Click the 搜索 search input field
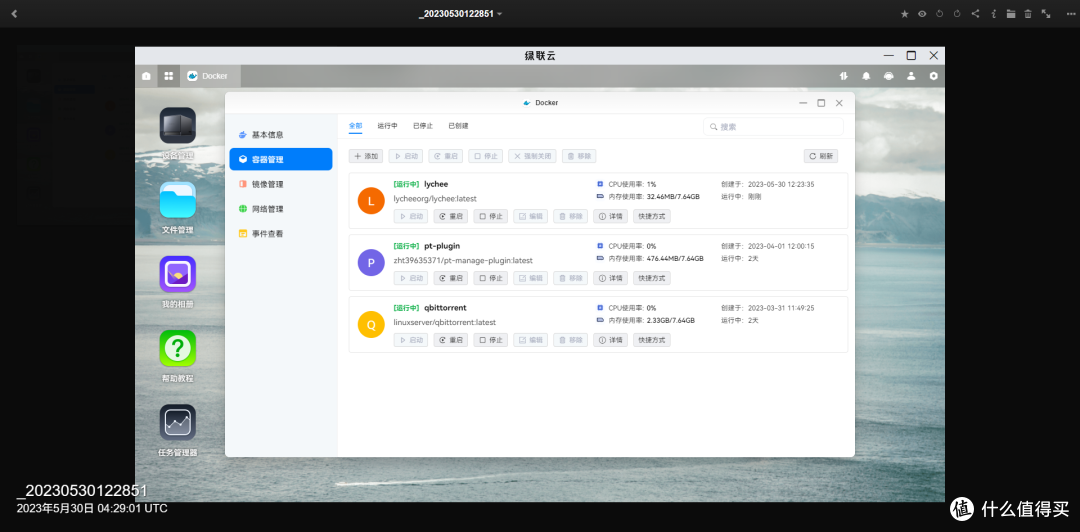 773,127
